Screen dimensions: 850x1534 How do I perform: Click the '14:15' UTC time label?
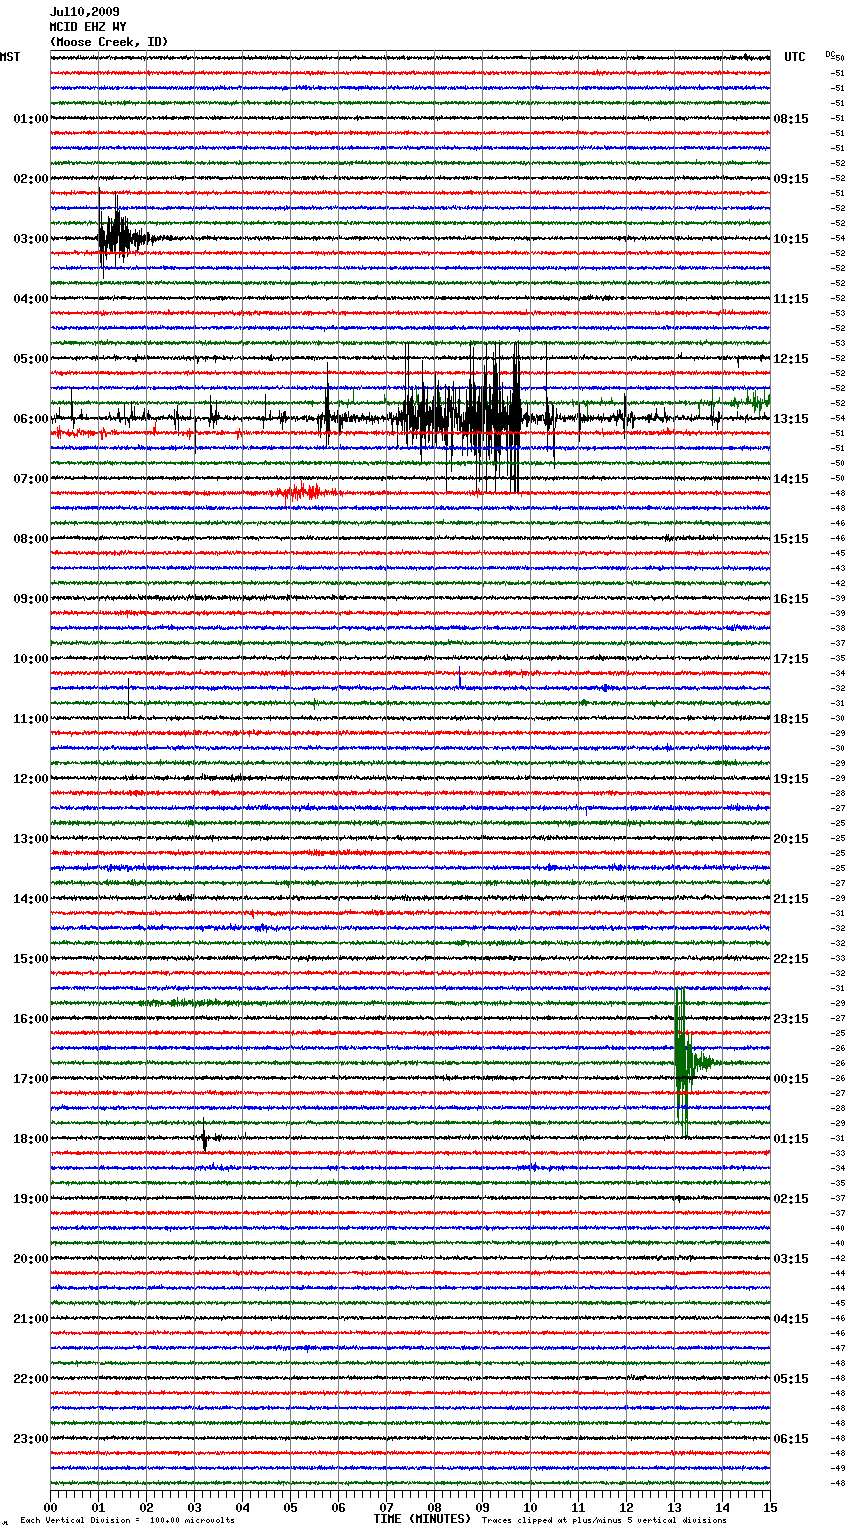click(791, 479)
